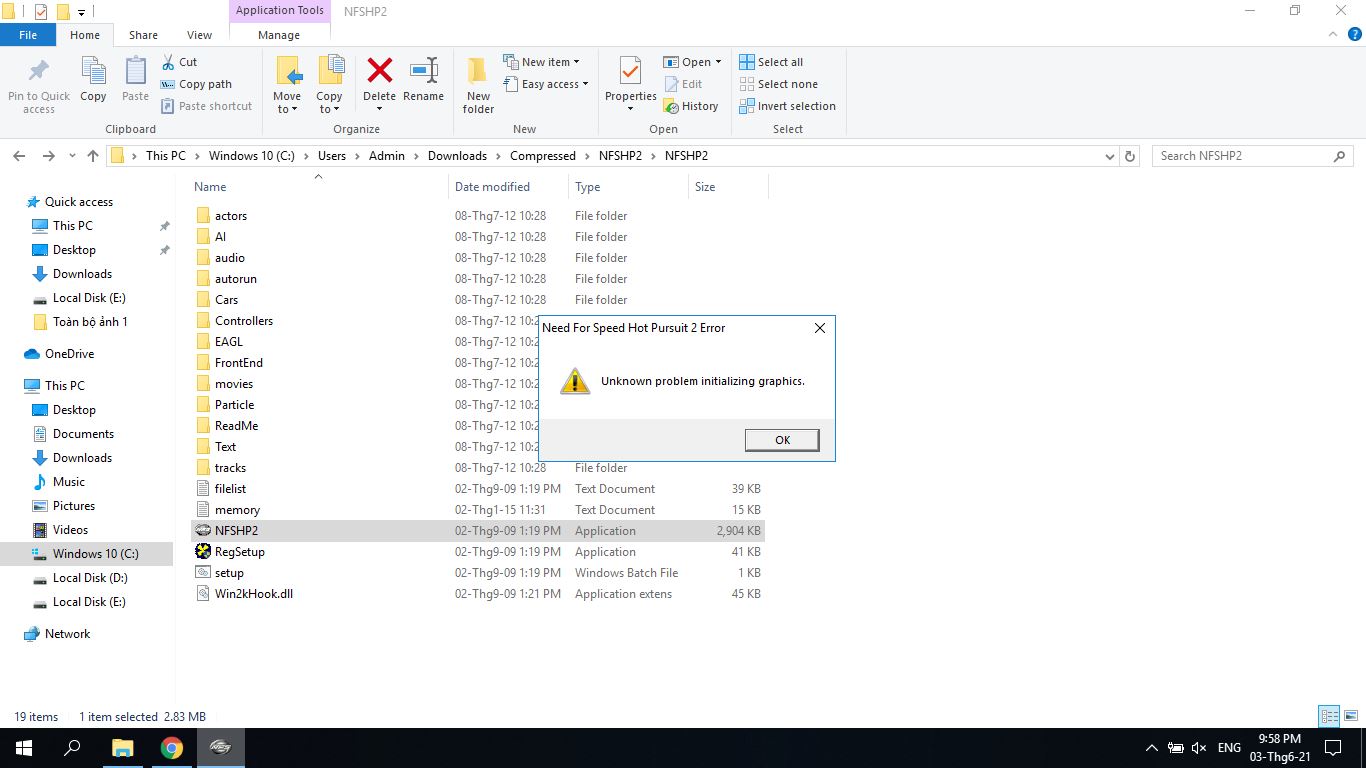Switch to the View ribbon tab
The width and height of the screenshot is (1366, 768).
(200, 35)
